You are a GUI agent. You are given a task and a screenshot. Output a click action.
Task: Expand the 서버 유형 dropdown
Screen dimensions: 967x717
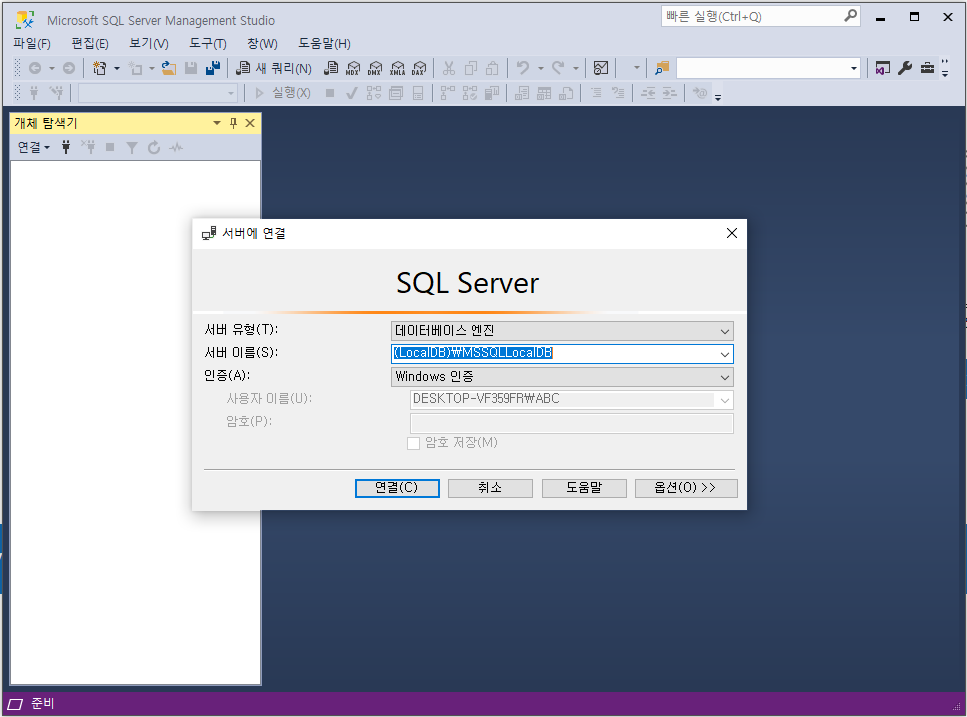(x=725, y=331)
